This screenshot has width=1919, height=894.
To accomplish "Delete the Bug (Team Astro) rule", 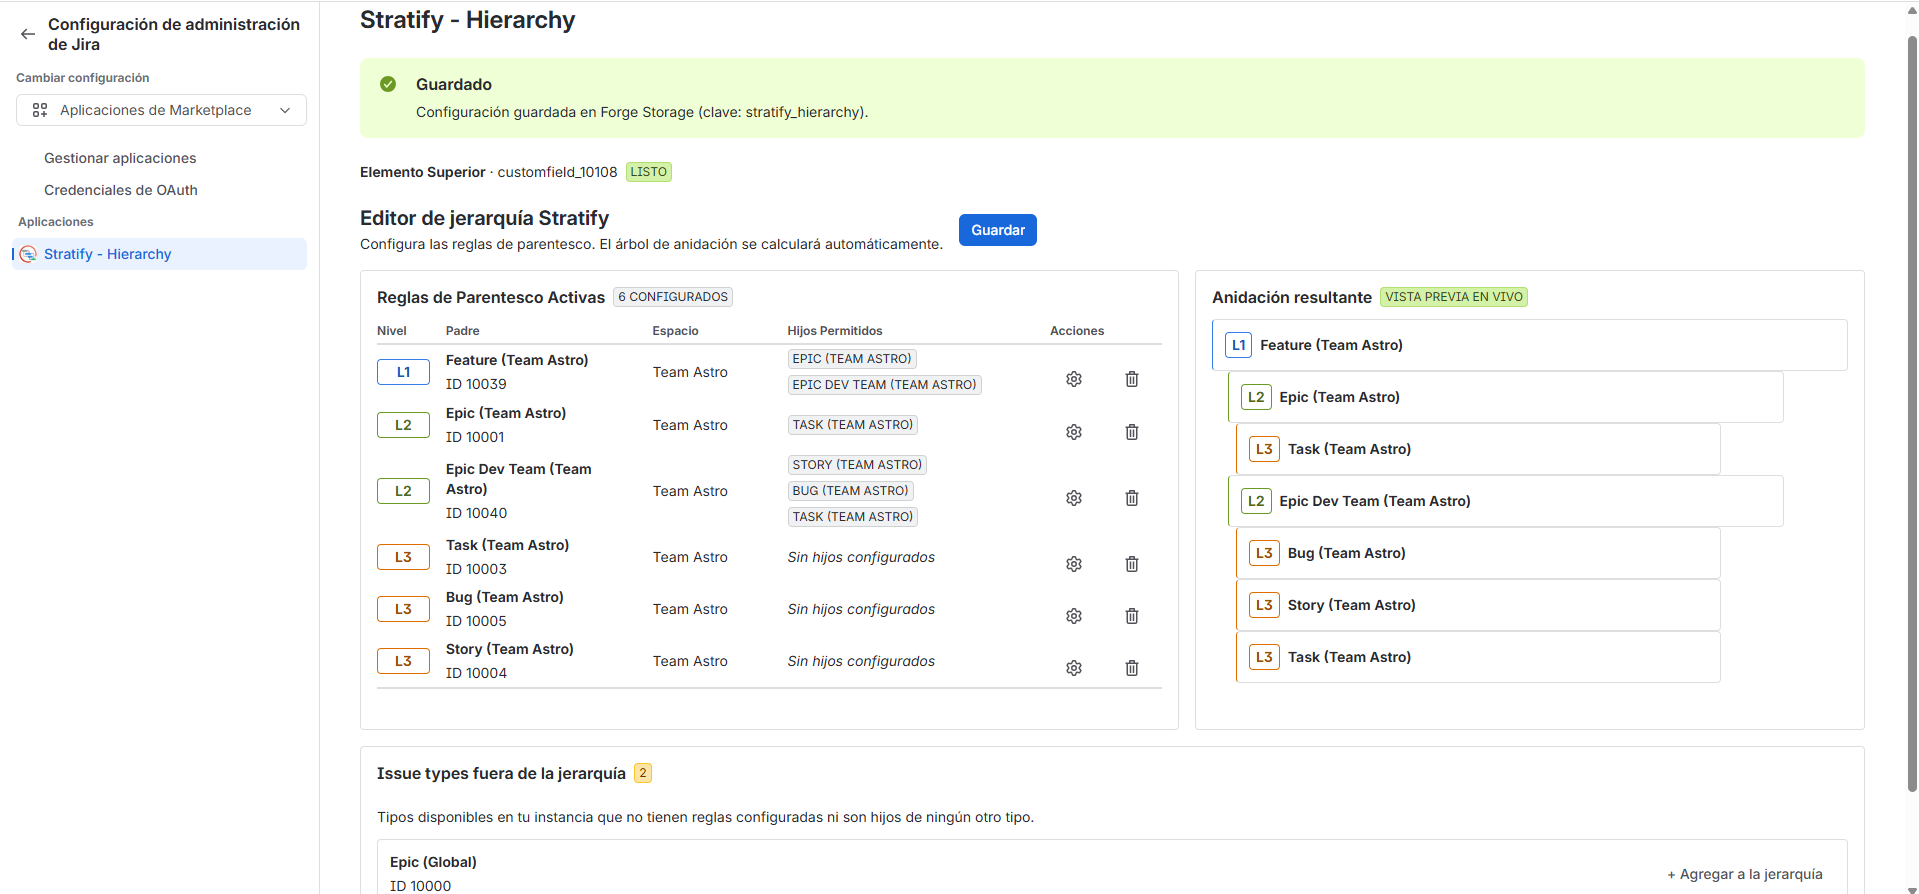I will (1132, 616).
